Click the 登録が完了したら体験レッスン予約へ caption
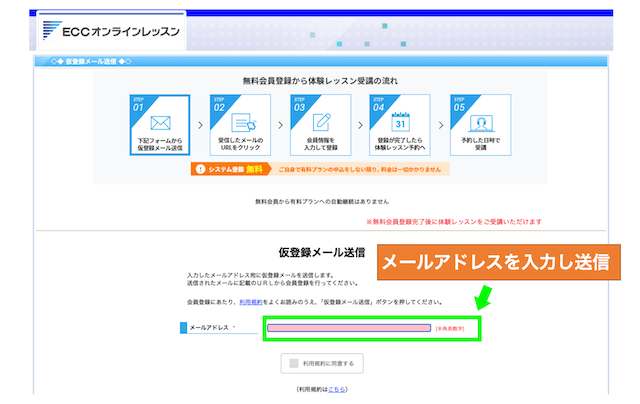 coord(400,144)
